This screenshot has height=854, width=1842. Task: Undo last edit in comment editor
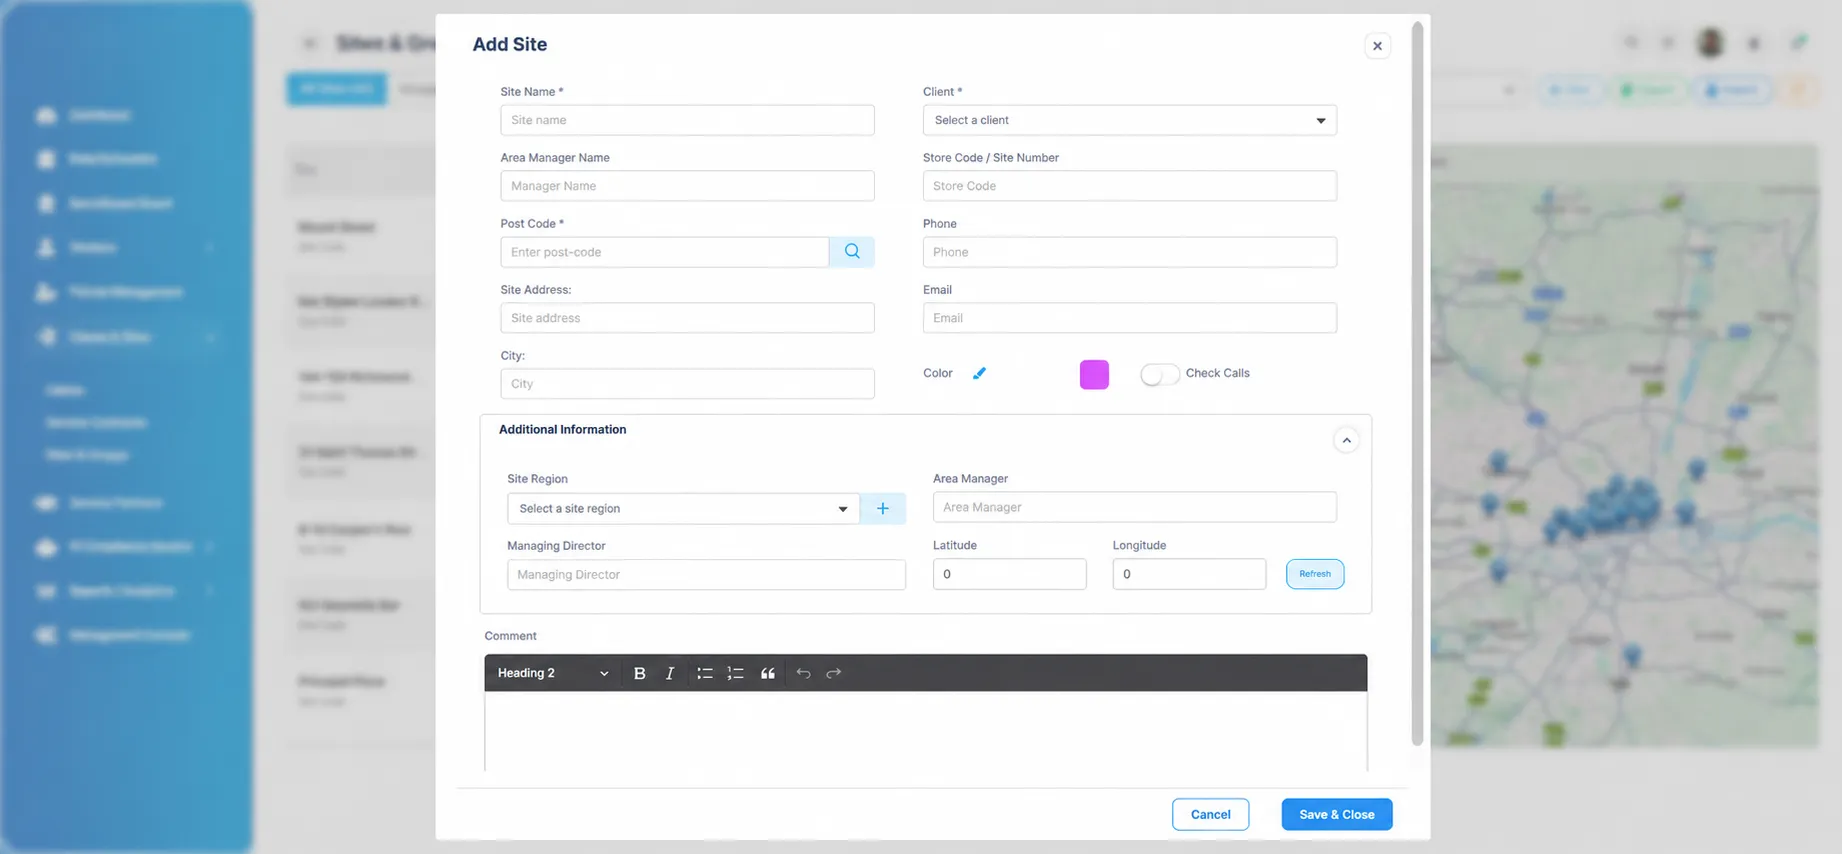[x=803, y=673]
